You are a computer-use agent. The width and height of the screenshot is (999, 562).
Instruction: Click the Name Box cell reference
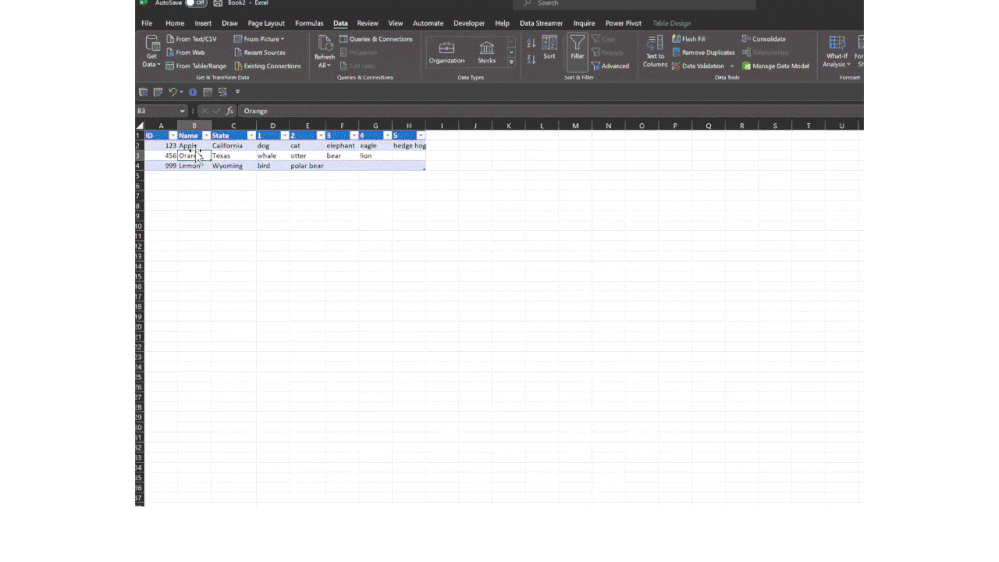(157, 111)
